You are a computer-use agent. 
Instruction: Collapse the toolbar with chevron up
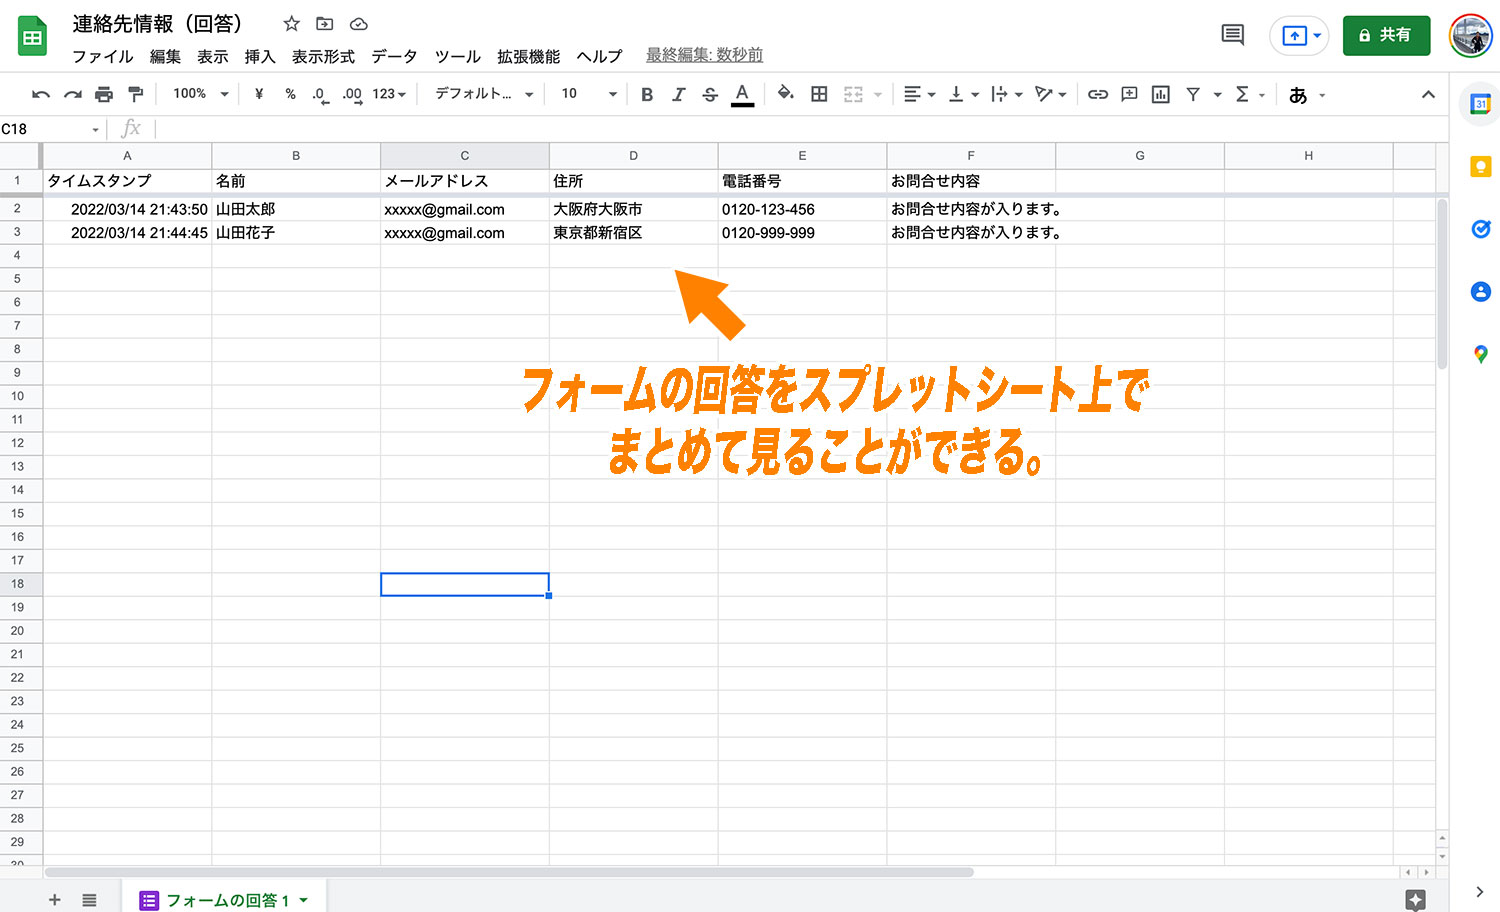point(1428,94)
